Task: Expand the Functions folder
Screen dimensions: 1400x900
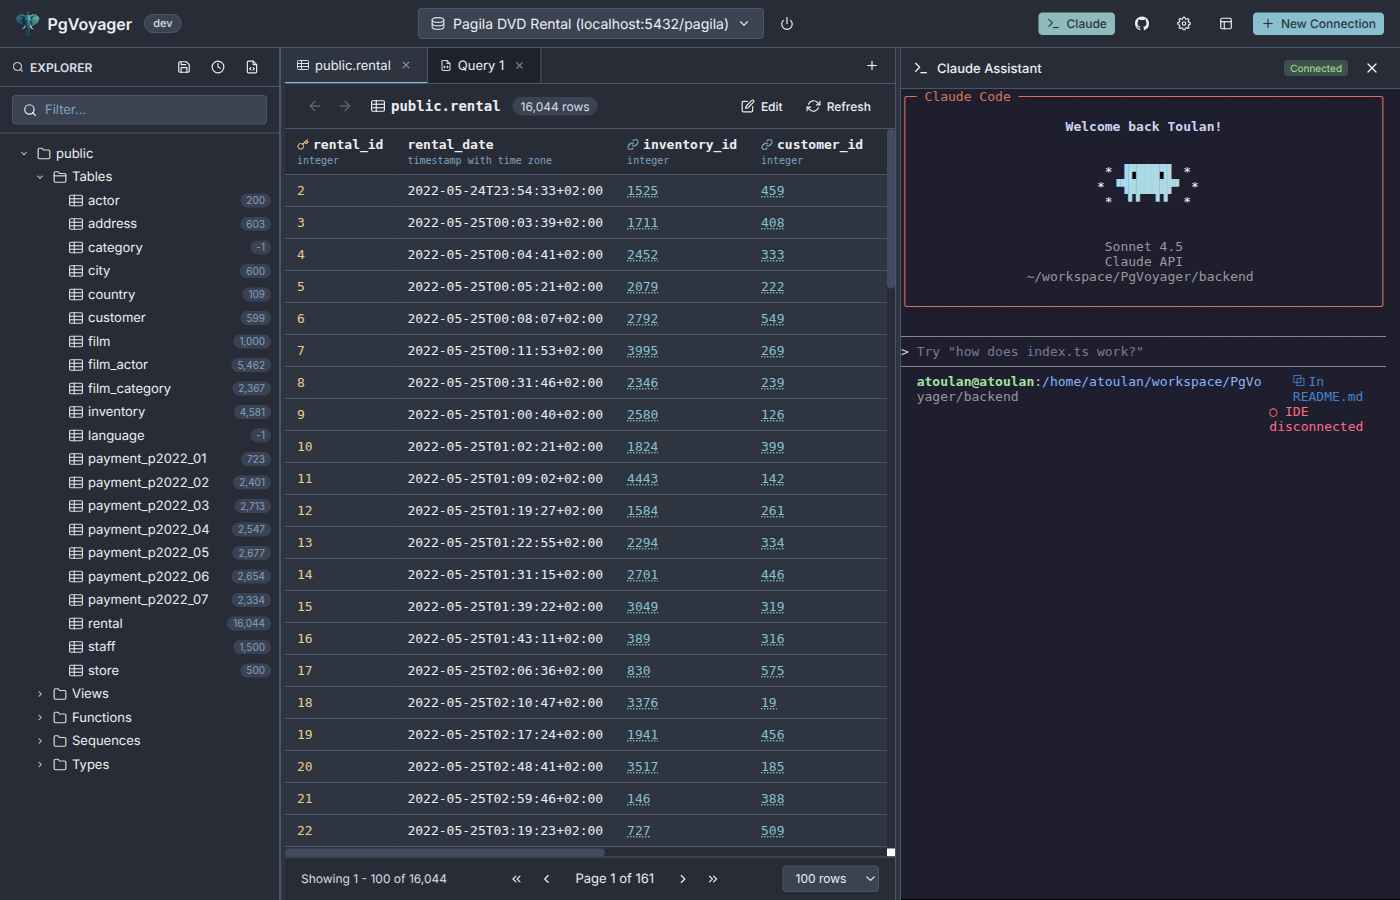Action: point(40,718)
